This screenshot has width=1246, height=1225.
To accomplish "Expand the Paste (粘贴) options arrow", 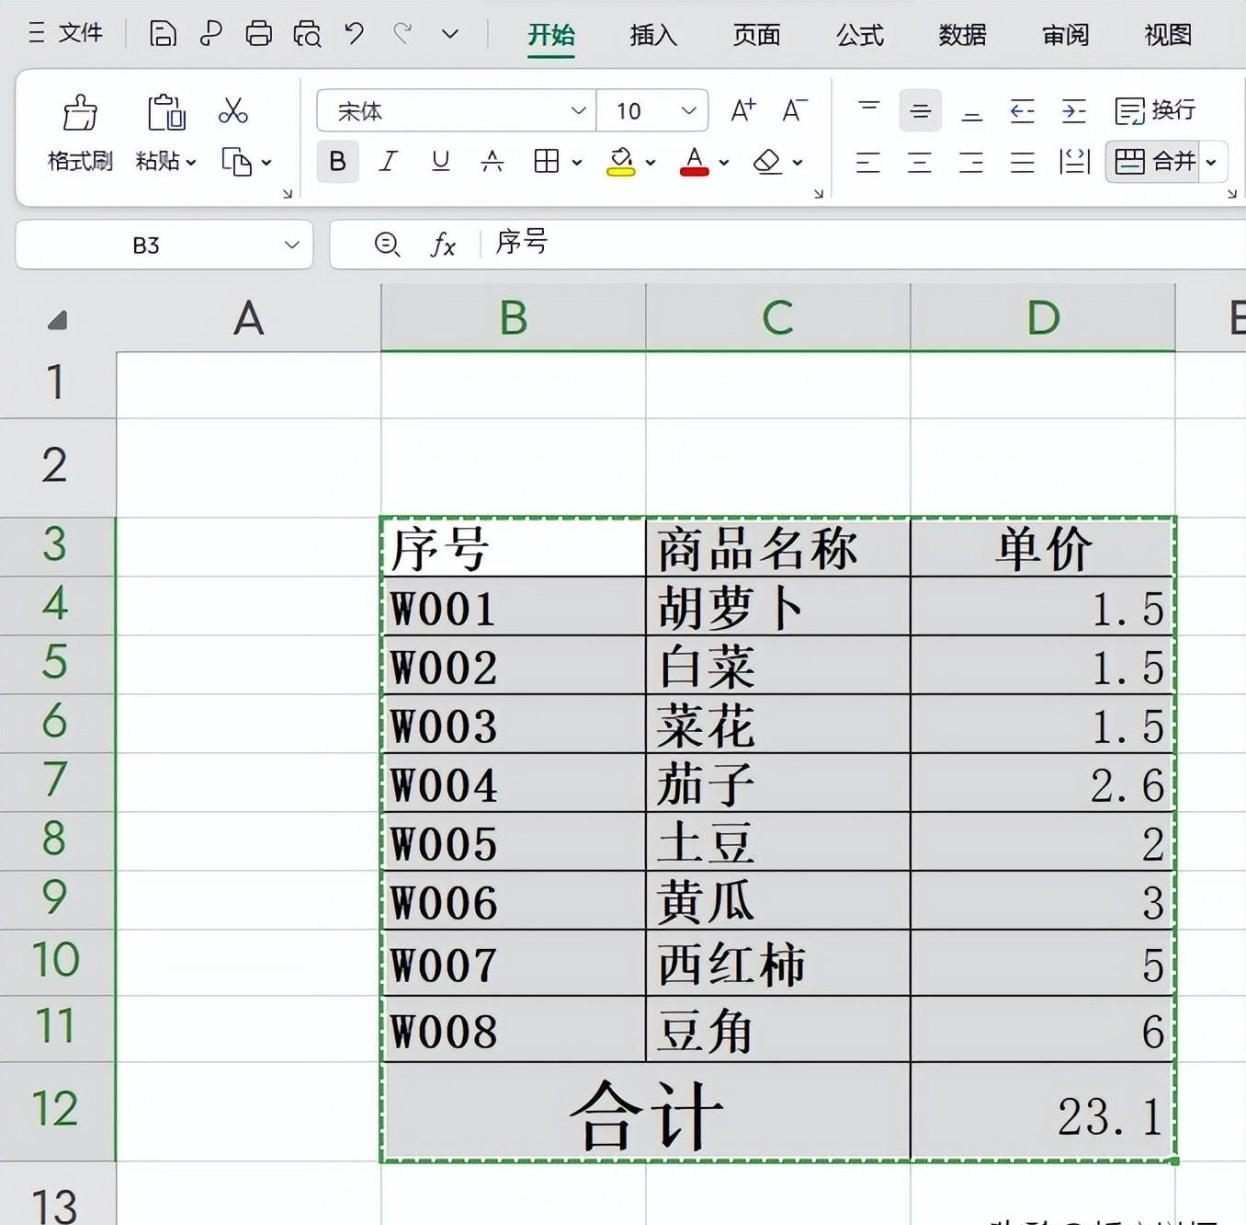I will pos(191,162).
